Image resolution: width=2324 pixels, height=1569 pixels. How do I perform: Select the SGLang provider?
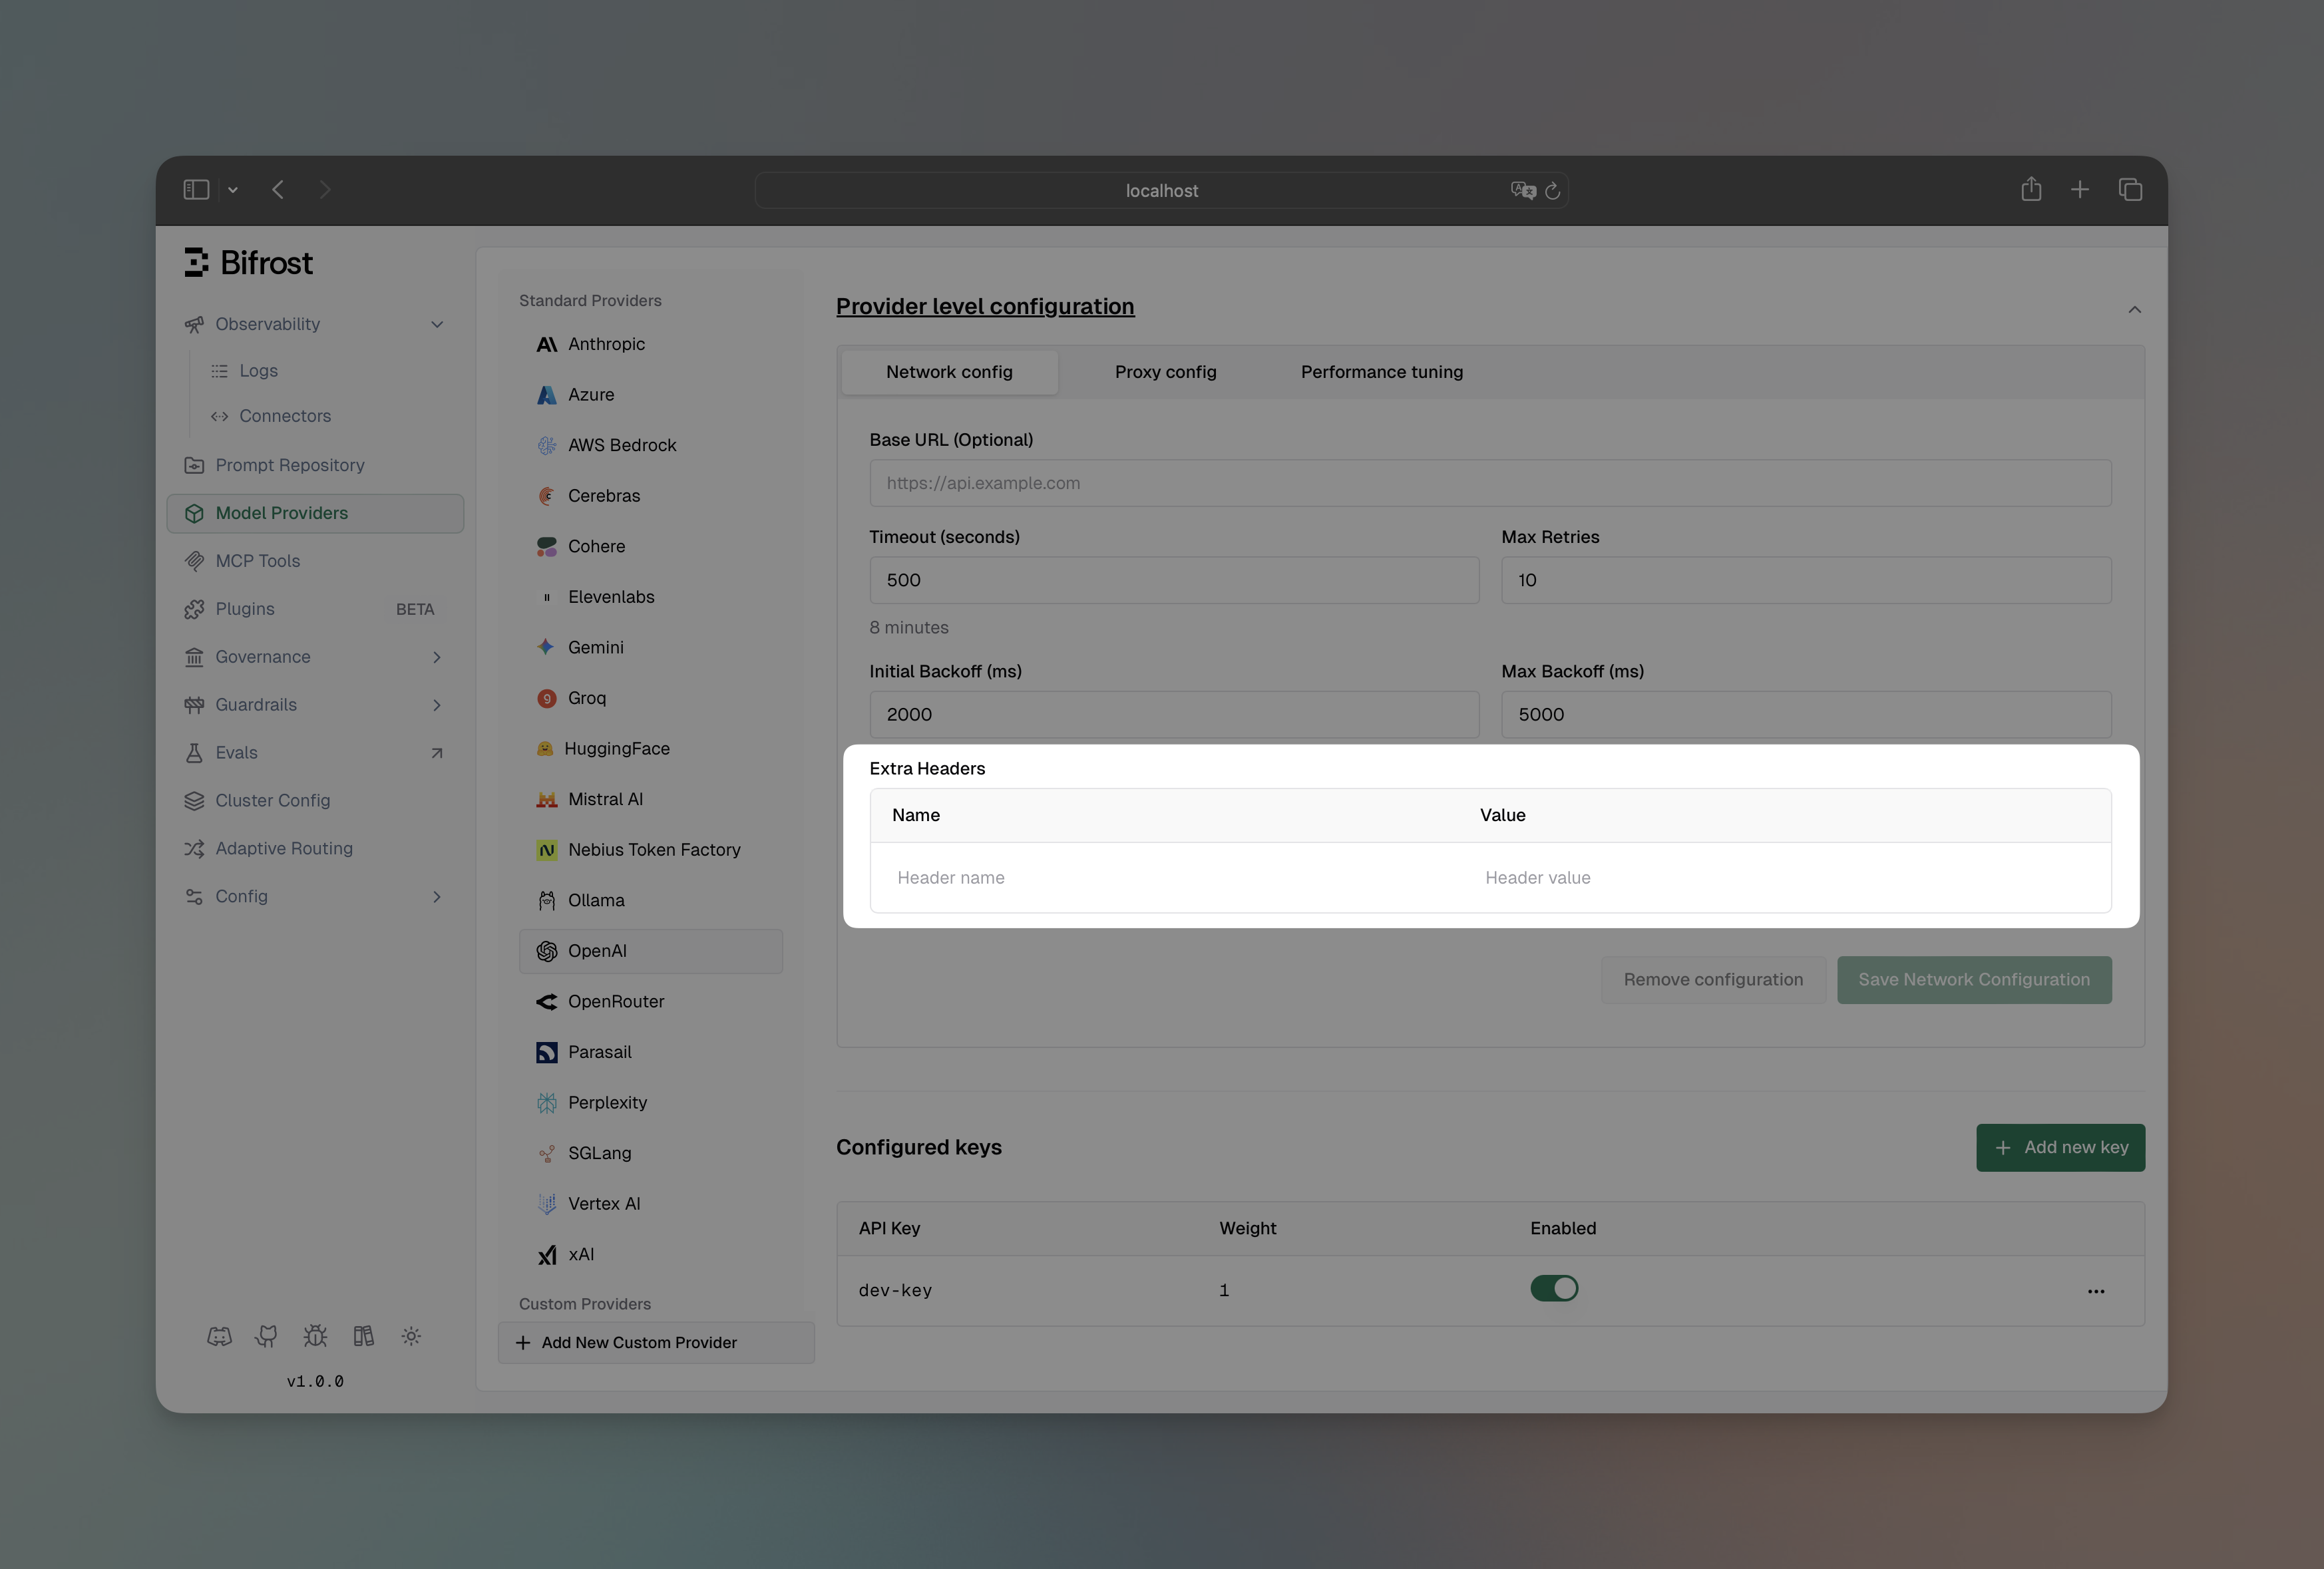[x=650, y=1153]
